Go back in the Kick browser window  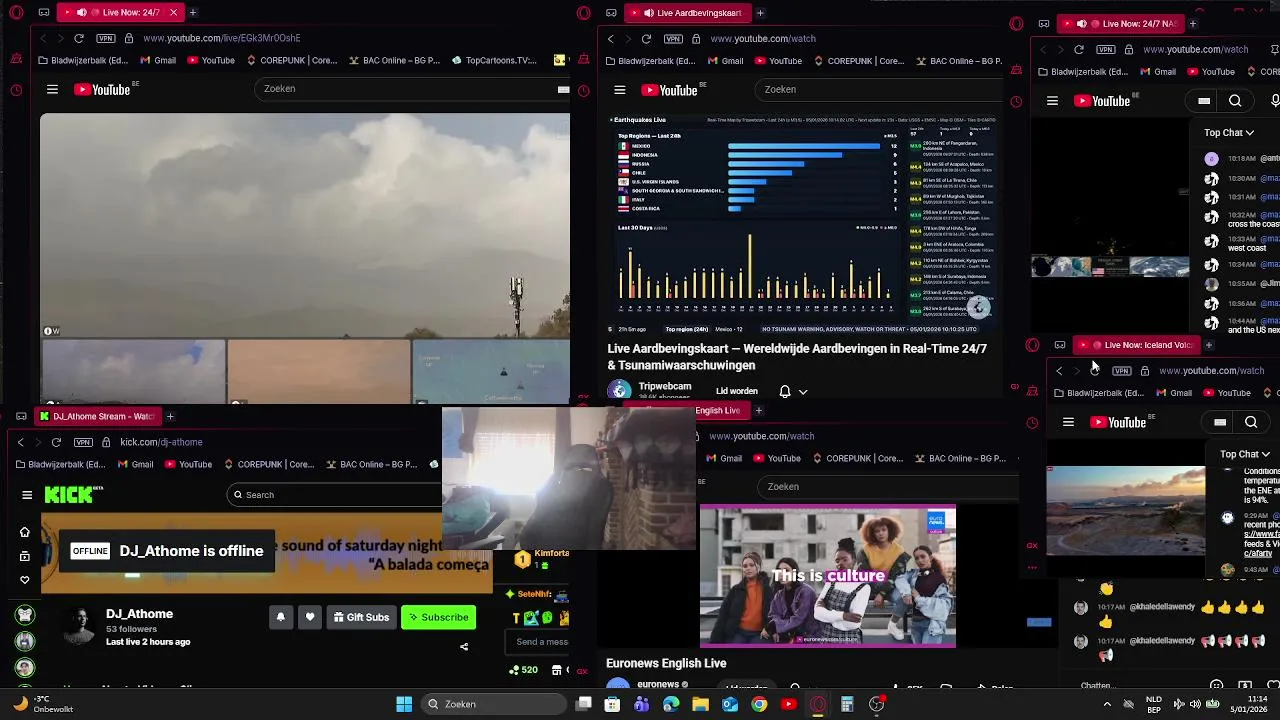coord(20,442)
